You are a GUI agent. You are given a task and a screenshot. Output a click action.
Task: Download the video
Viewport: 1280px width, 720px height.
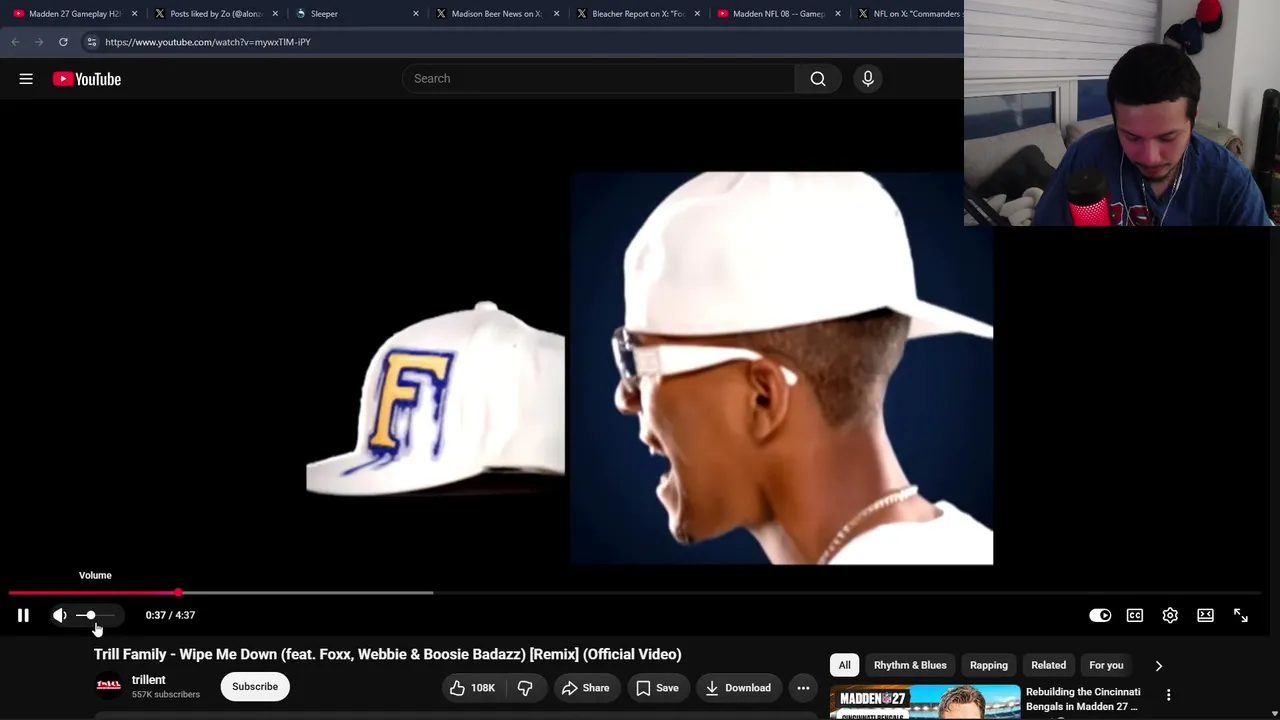[738, 687]
